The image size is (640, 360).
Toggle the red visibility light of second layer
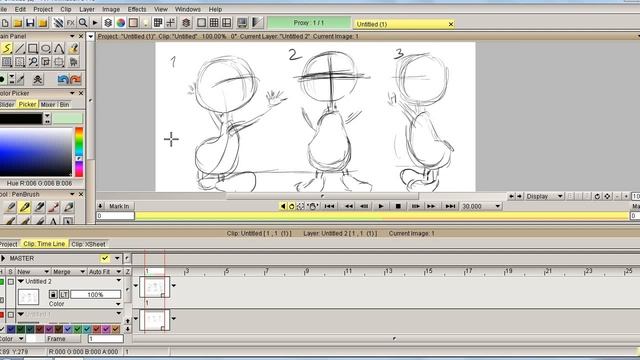[x=2, y=315]
